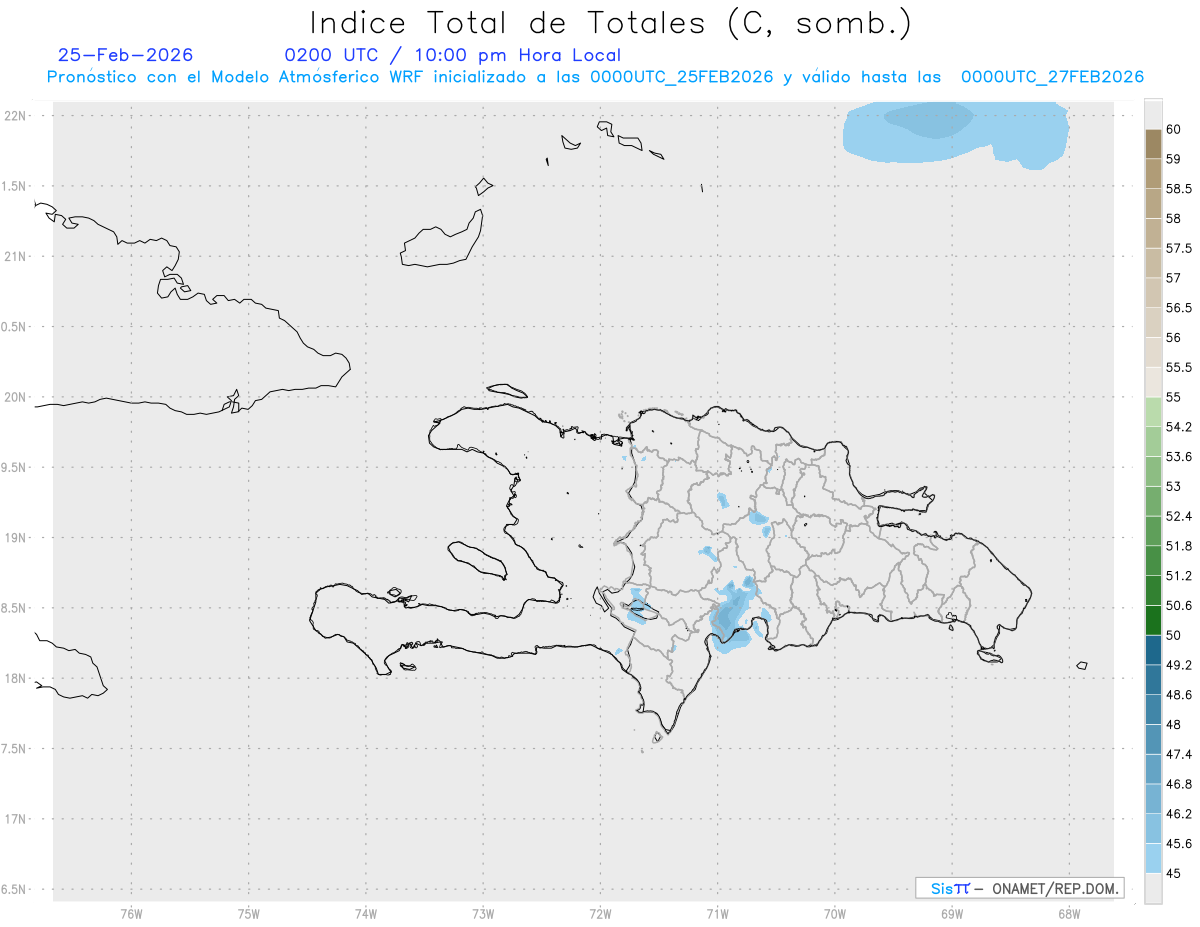This screenshot has height=927, width=1200.
Task: Pick the color bar segment between 58 and 58.5
Action: point(1153,203)
